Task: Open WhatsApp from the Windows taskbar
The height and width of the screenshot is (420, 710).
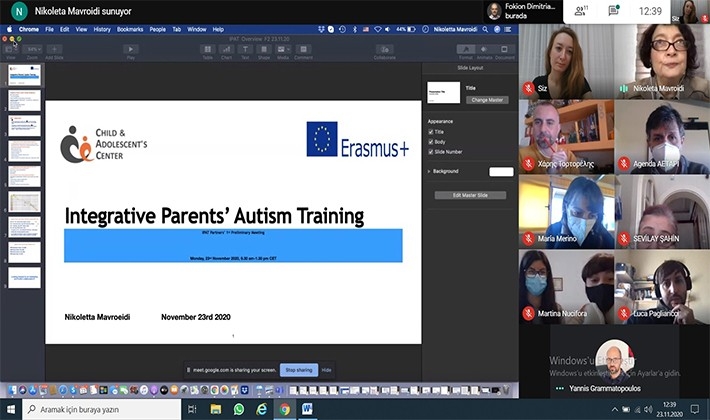Action: (239, 409)
